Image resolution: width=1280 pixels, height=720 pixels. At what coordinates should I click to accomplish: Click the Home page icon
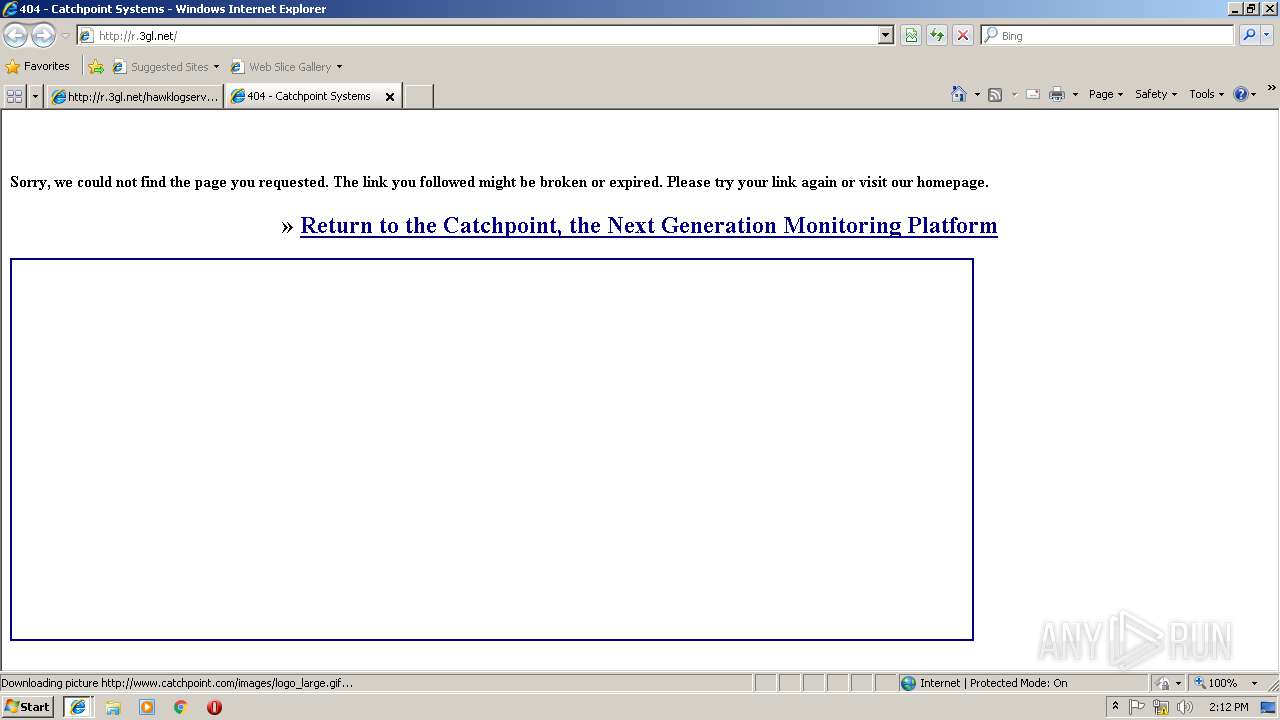tap(958, 94)
